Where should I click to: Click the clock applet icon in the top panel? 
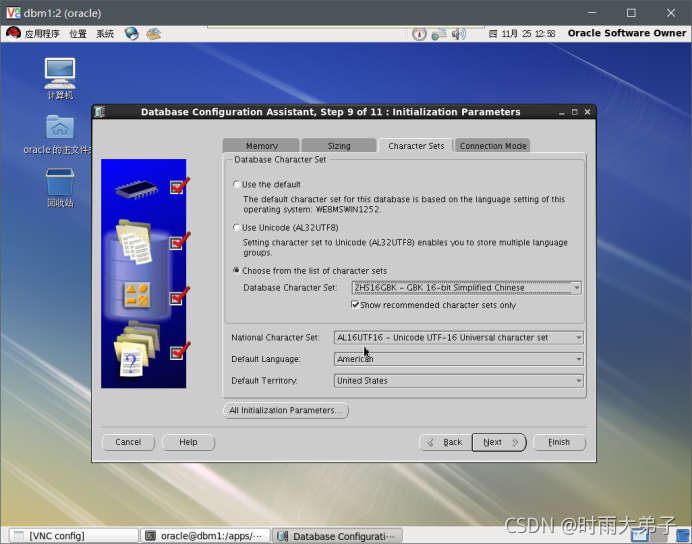(419, 34)
